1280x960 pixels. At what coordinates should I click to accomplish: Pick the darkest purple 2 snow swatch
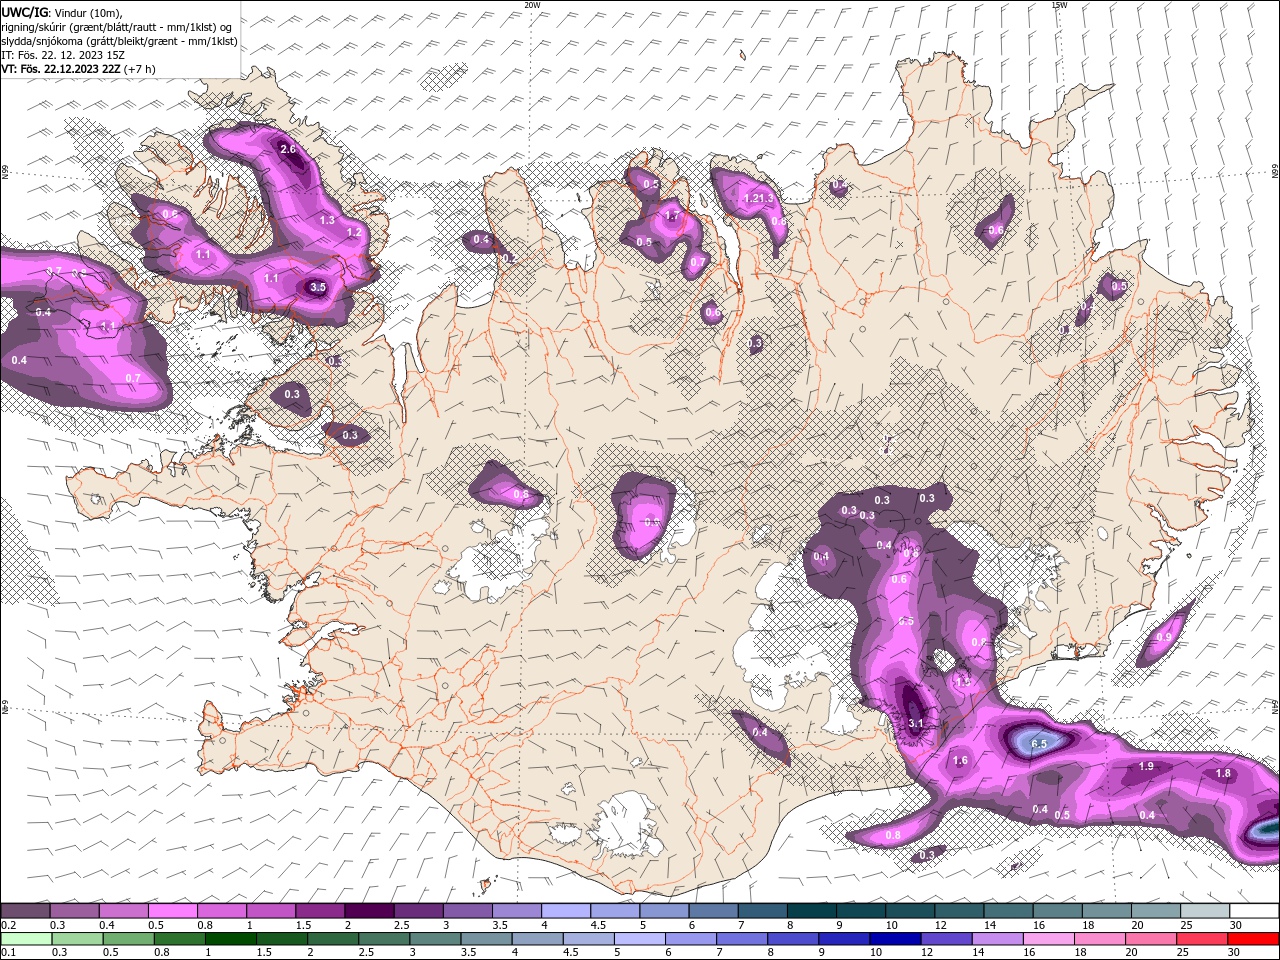tap(369, 910)
